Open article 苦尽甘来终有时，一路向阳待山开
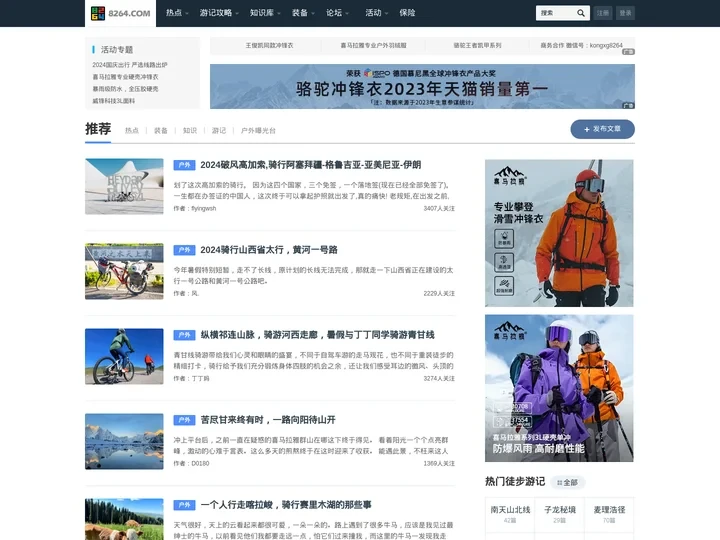720x540 pixels. coord(268,420)
